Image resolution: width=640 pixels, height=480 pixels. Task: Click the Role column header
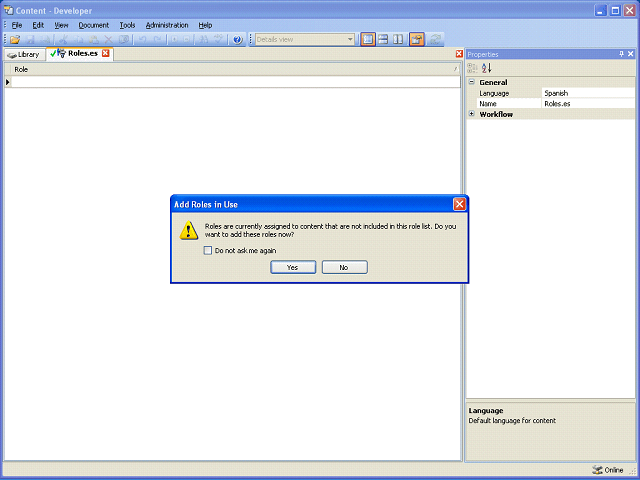pyautogui.click(x=236, y=69)
